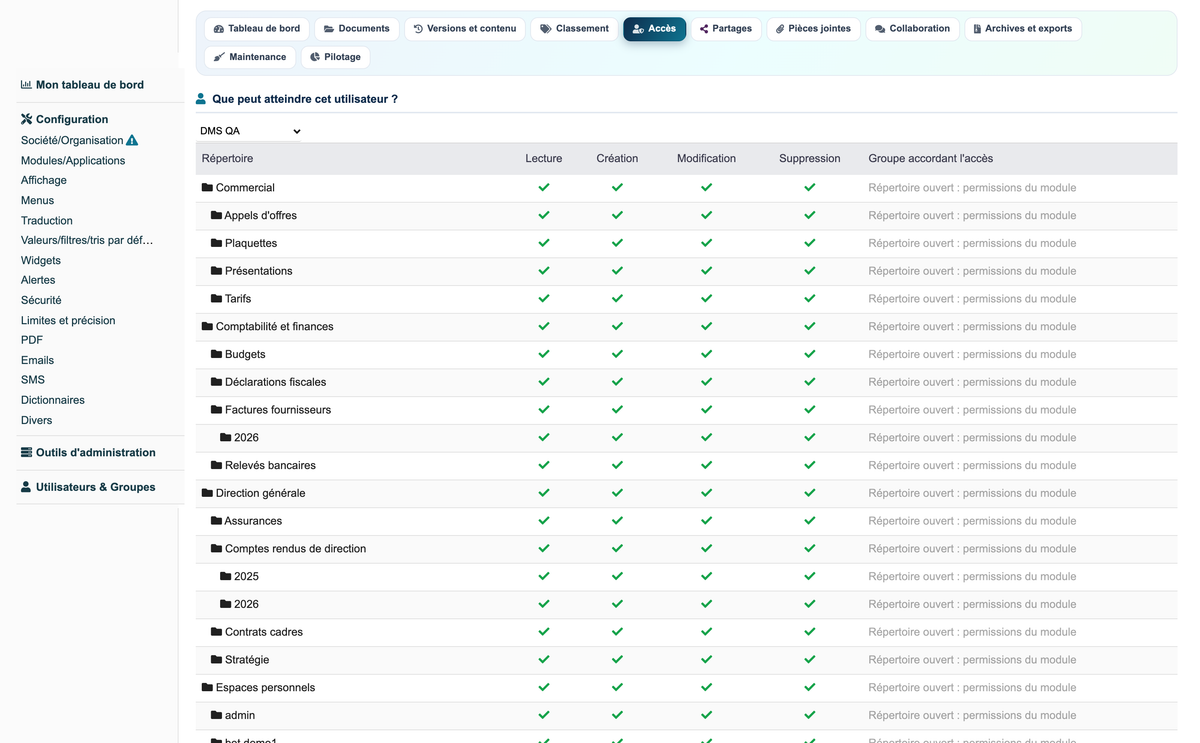The width and height of the screenshot is (1200, 743).
Task: Open the Traduction sidebar link
Action: 47,220
